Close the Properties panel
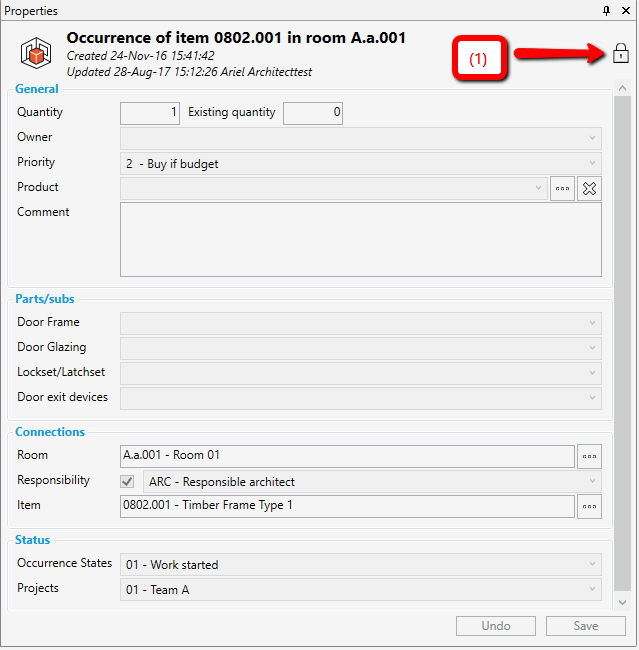This screenshot has width=639, height=650. (x=626, y=11)
